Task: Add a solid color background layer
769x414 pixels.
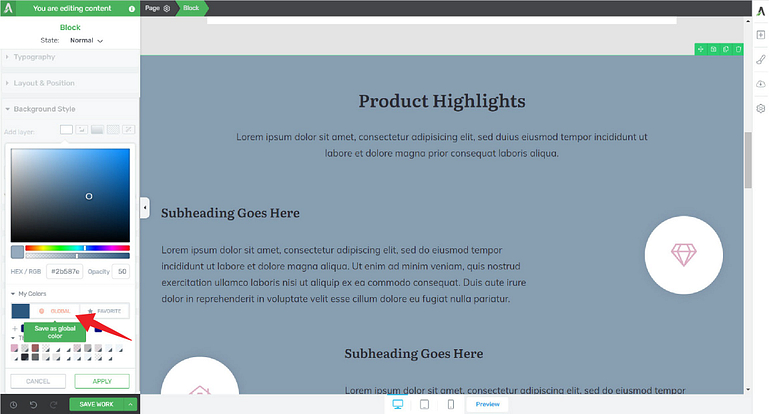Action: (66, 129)
